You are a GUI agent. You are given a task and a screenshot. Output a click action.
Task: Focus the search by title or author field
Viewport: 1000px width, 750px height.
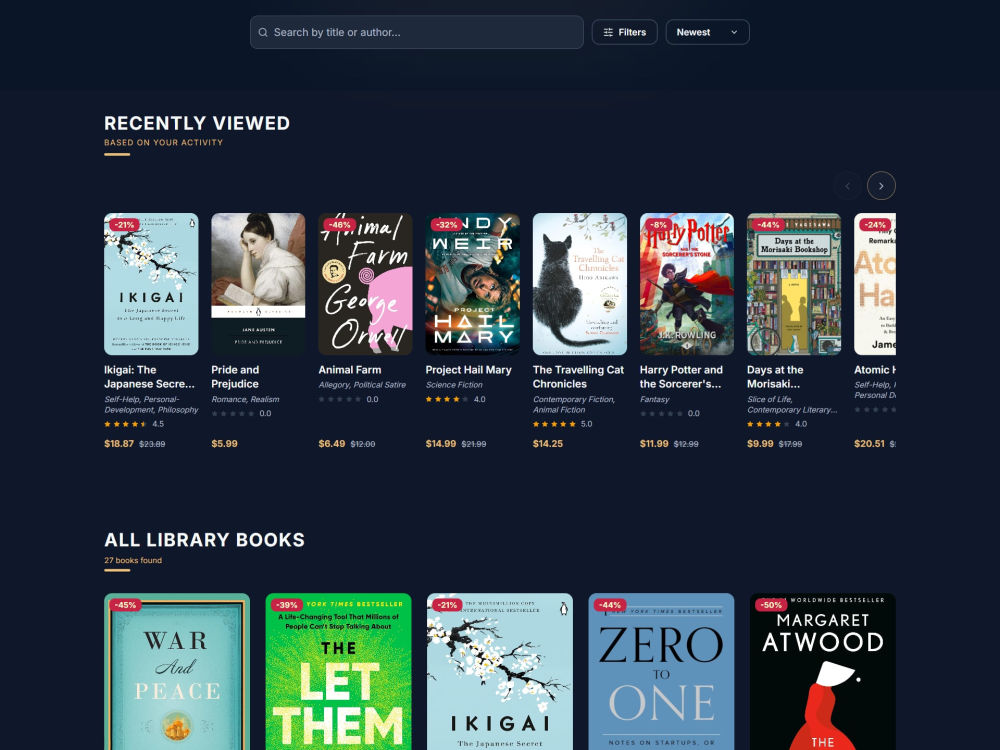coord(416,33)
